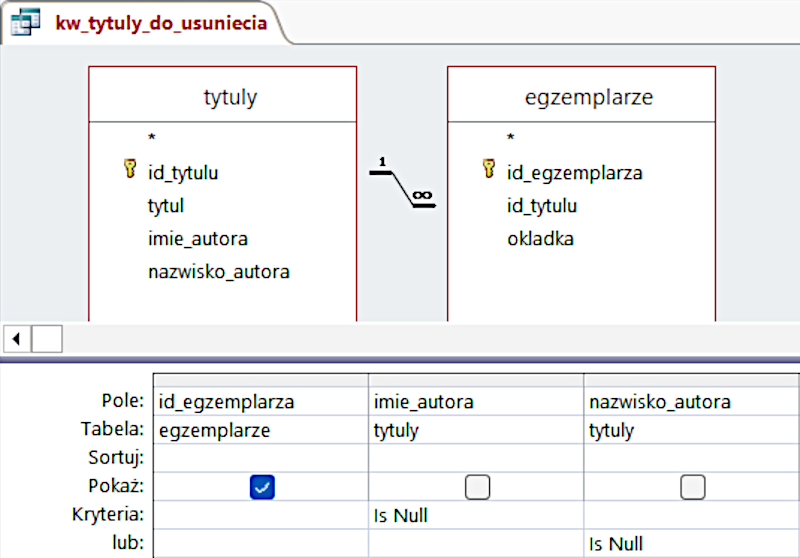This screenshot has width=800, height=558.
Task: Click the lub cell for id_egzemplarza column
Action: pos(261,544)
